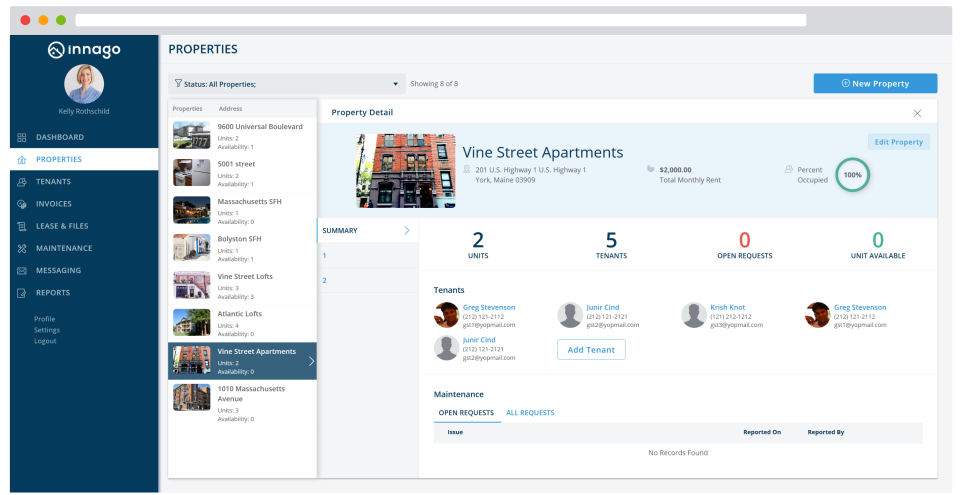Click the Maintenance tools icon

click(x=21, y=248)
